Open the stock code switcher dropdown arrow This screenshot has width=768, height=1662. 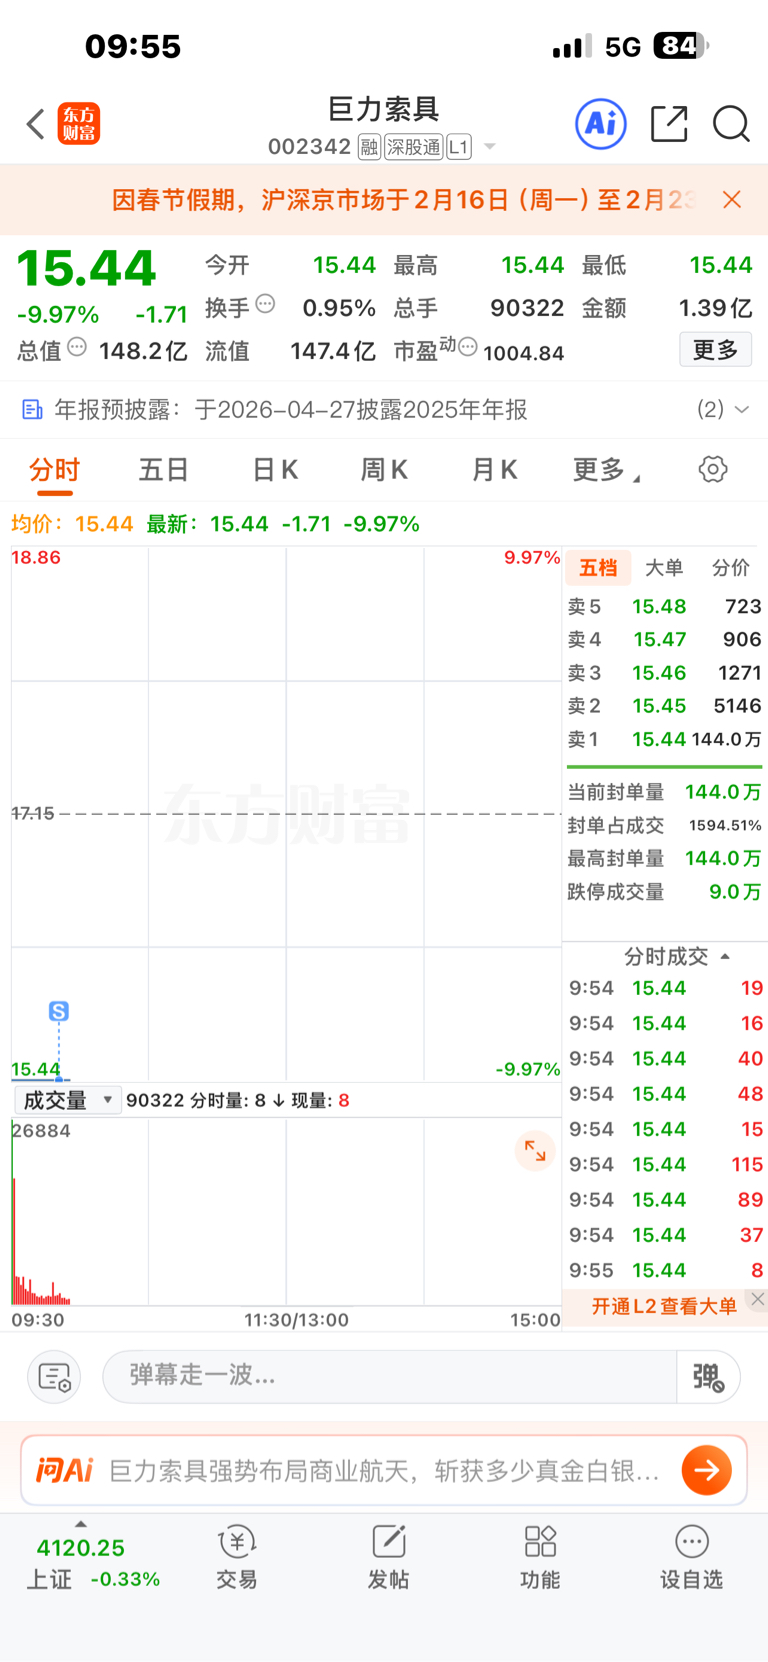click(490, 147)
